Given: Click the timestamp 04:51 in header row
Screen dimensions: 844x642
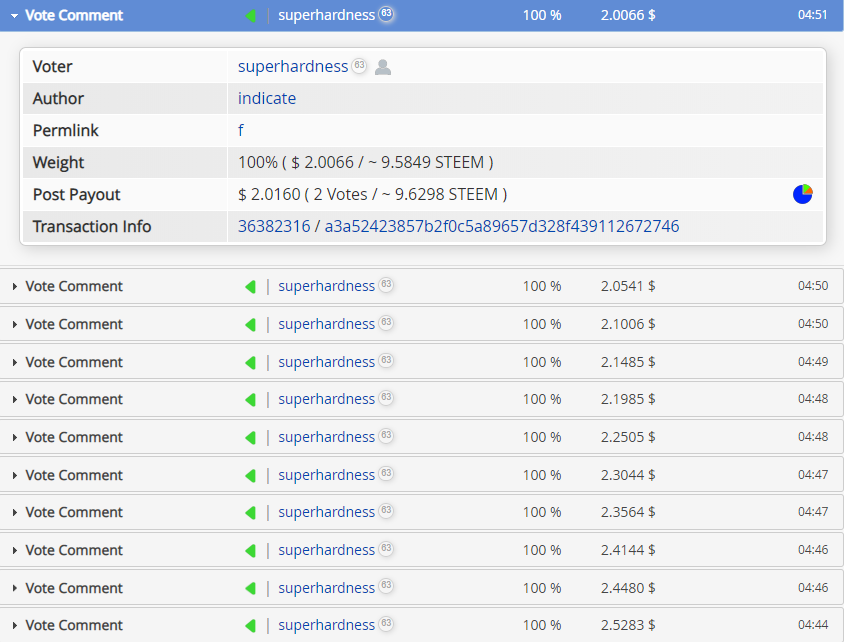Looking at the screenshot, I should (812, 15).
